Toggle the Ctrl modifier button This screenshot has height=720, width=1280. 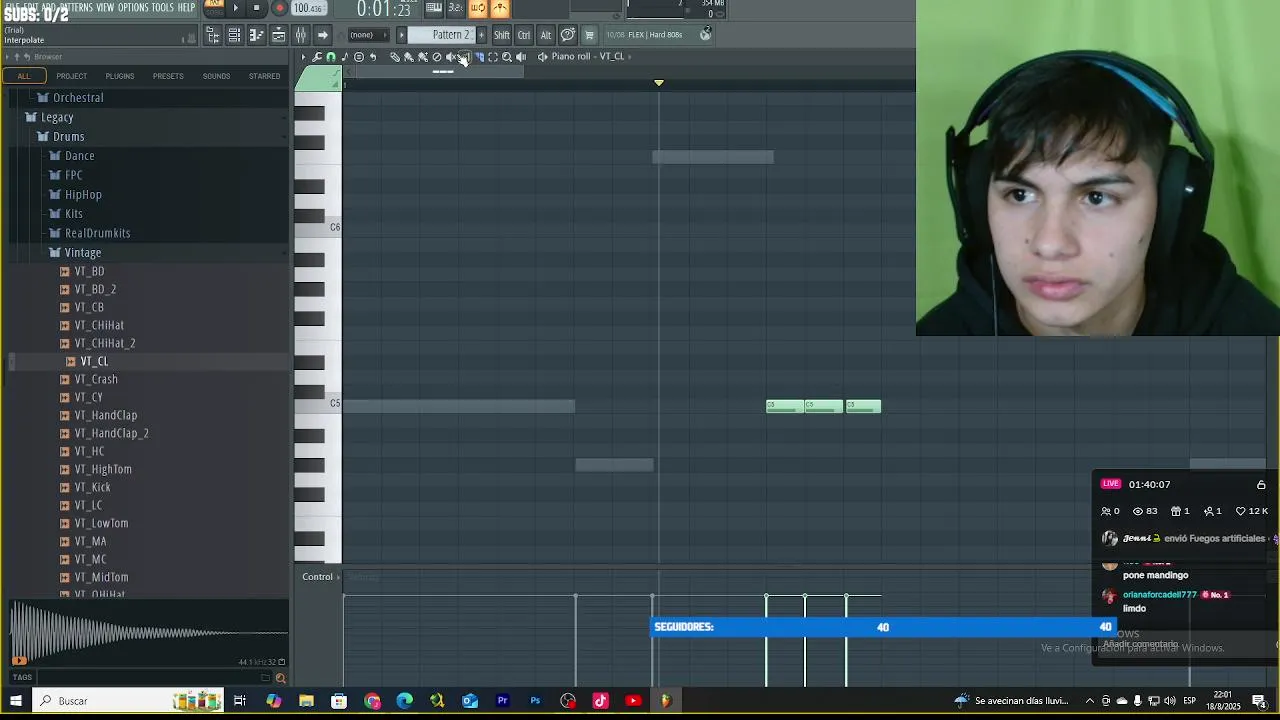point(524,35)
